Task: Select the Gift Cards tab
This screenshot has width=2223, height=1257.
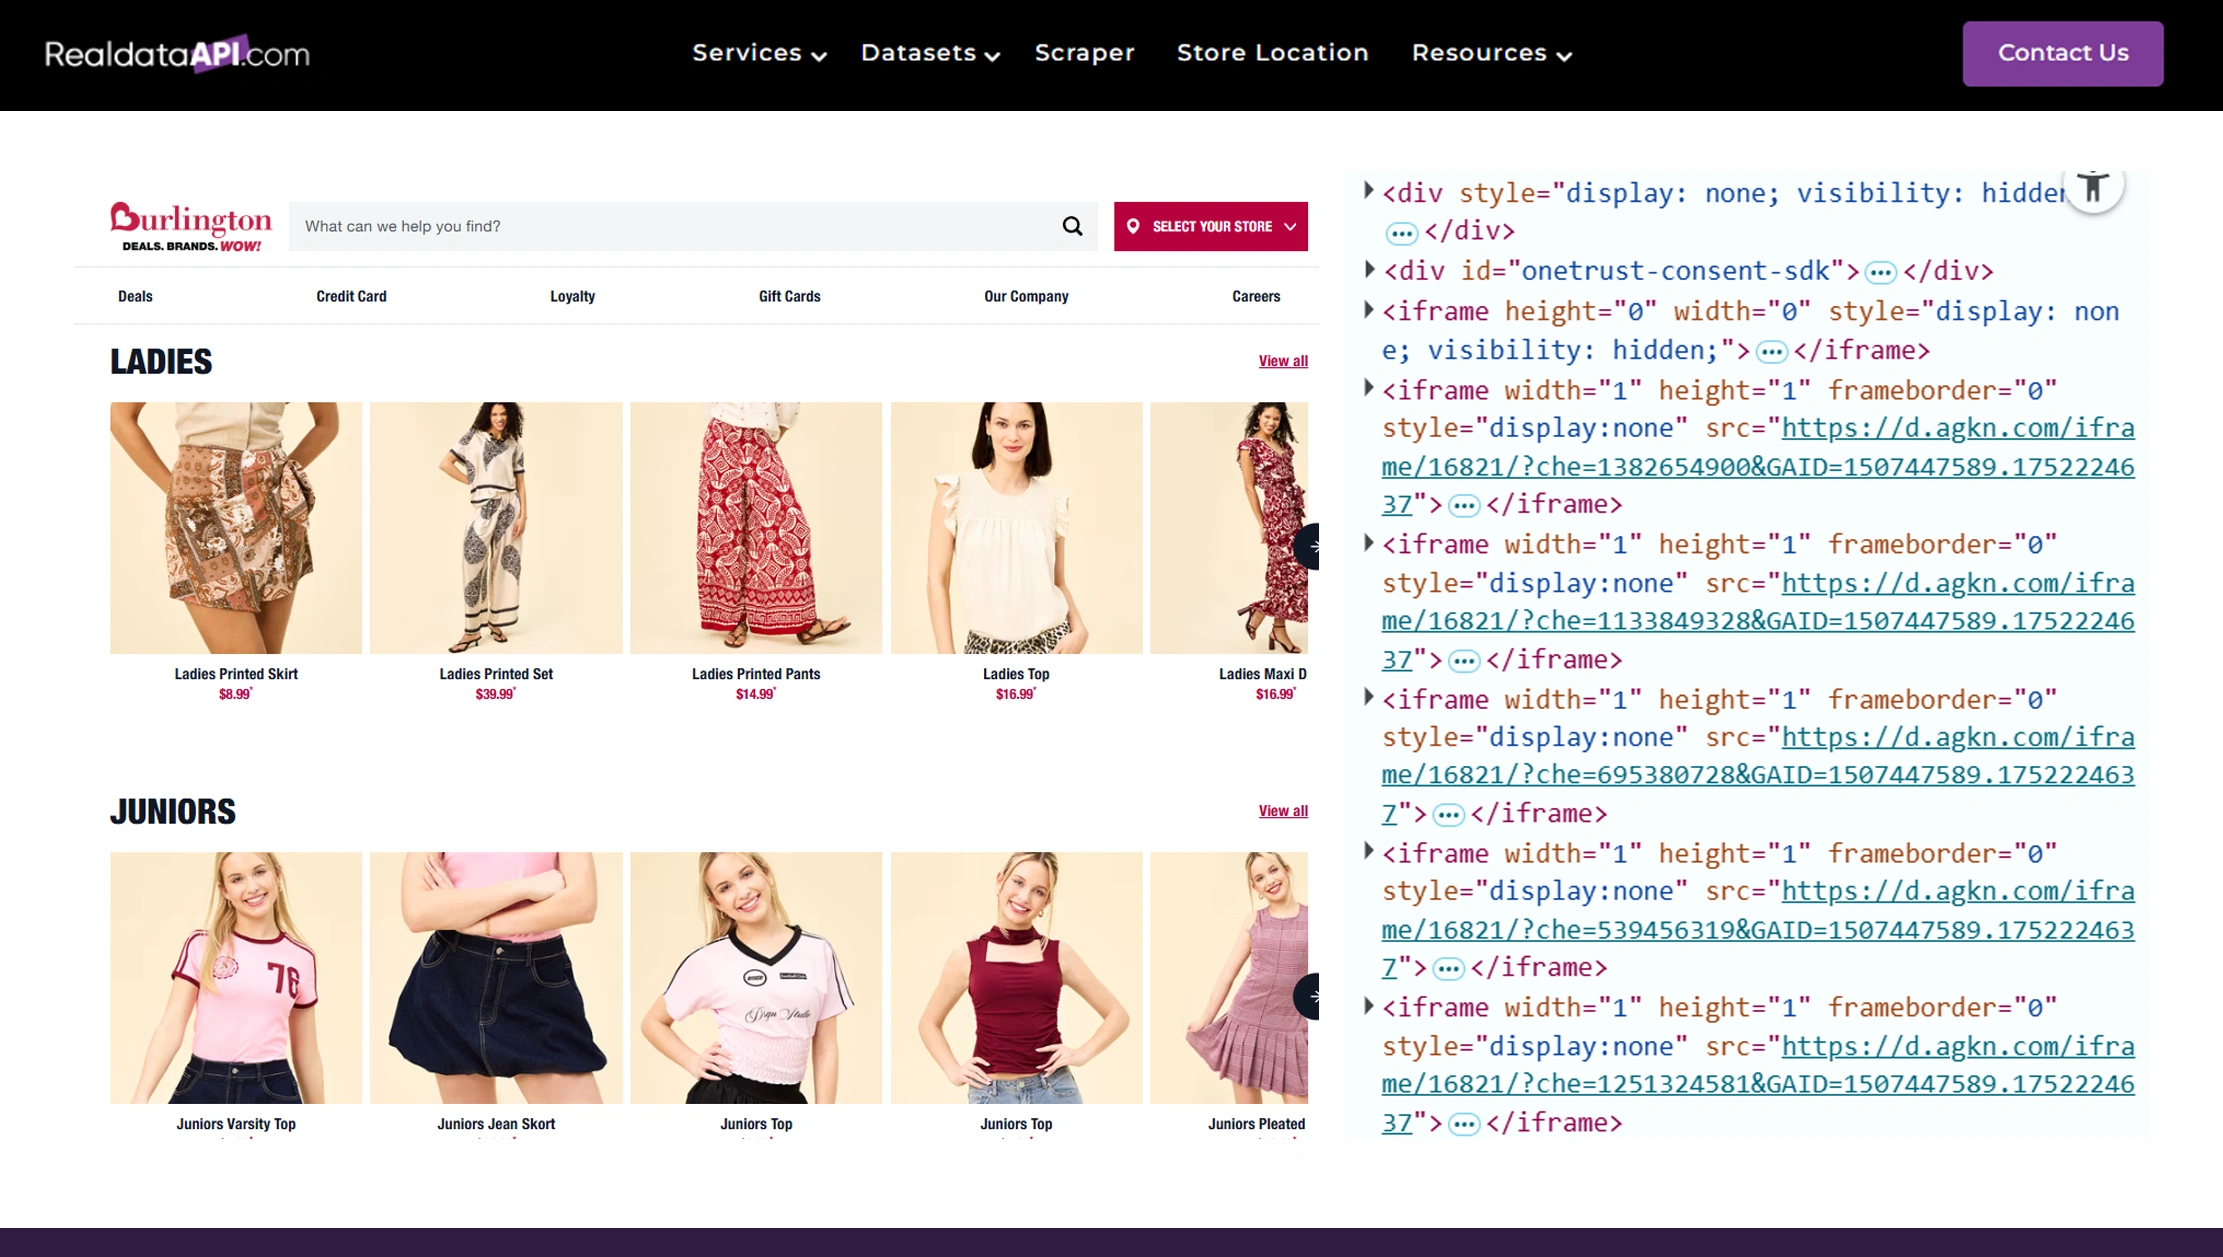Action: (x=789, y=296)
